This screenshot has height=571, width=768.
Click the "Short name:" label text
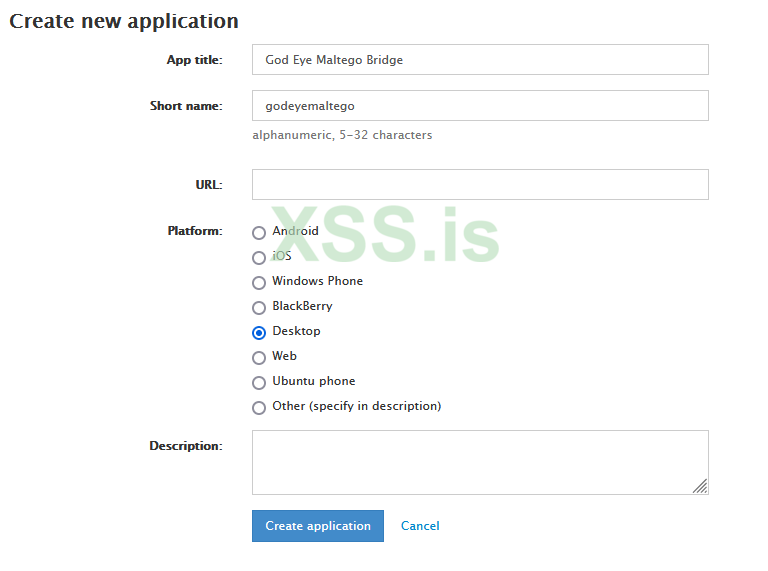point(186,106)
